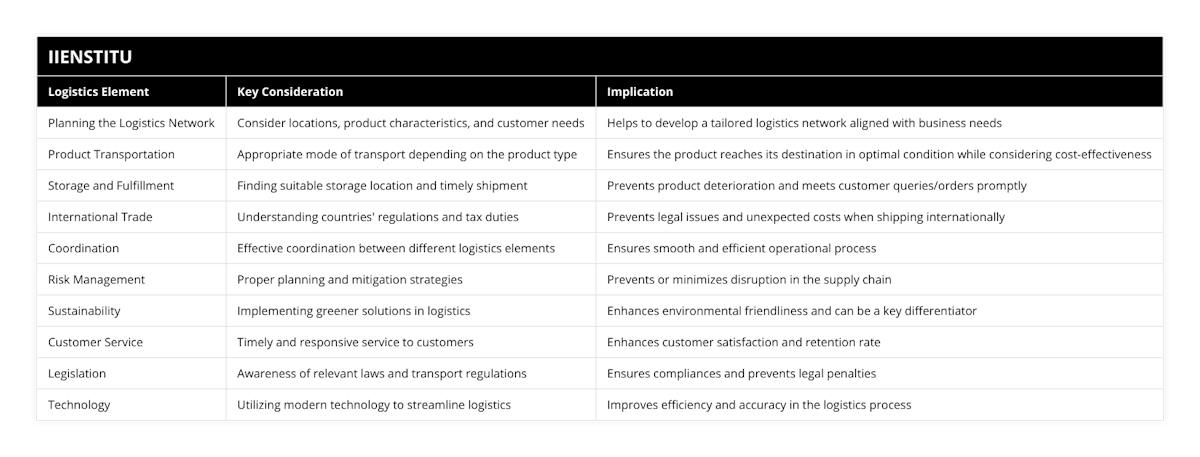
Task: Select the Product Transportation row label
Action: (111, 154)
